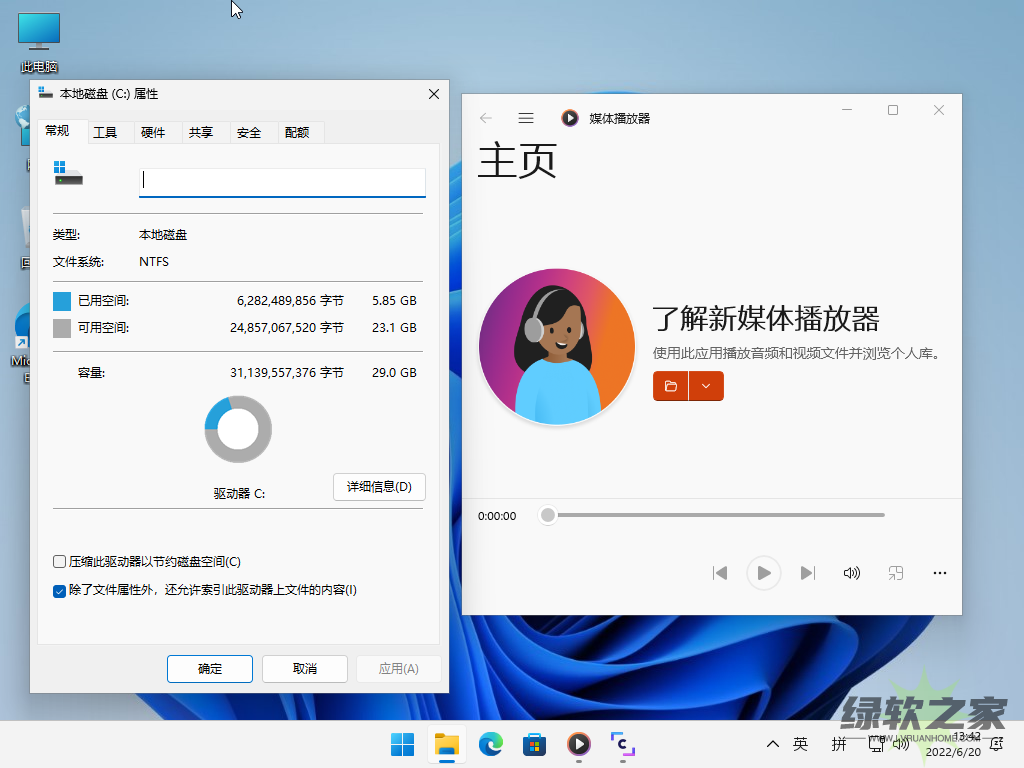Skip to previous track in media player
Viewport: 1024px width, 768px height.
tap(719, 573)
